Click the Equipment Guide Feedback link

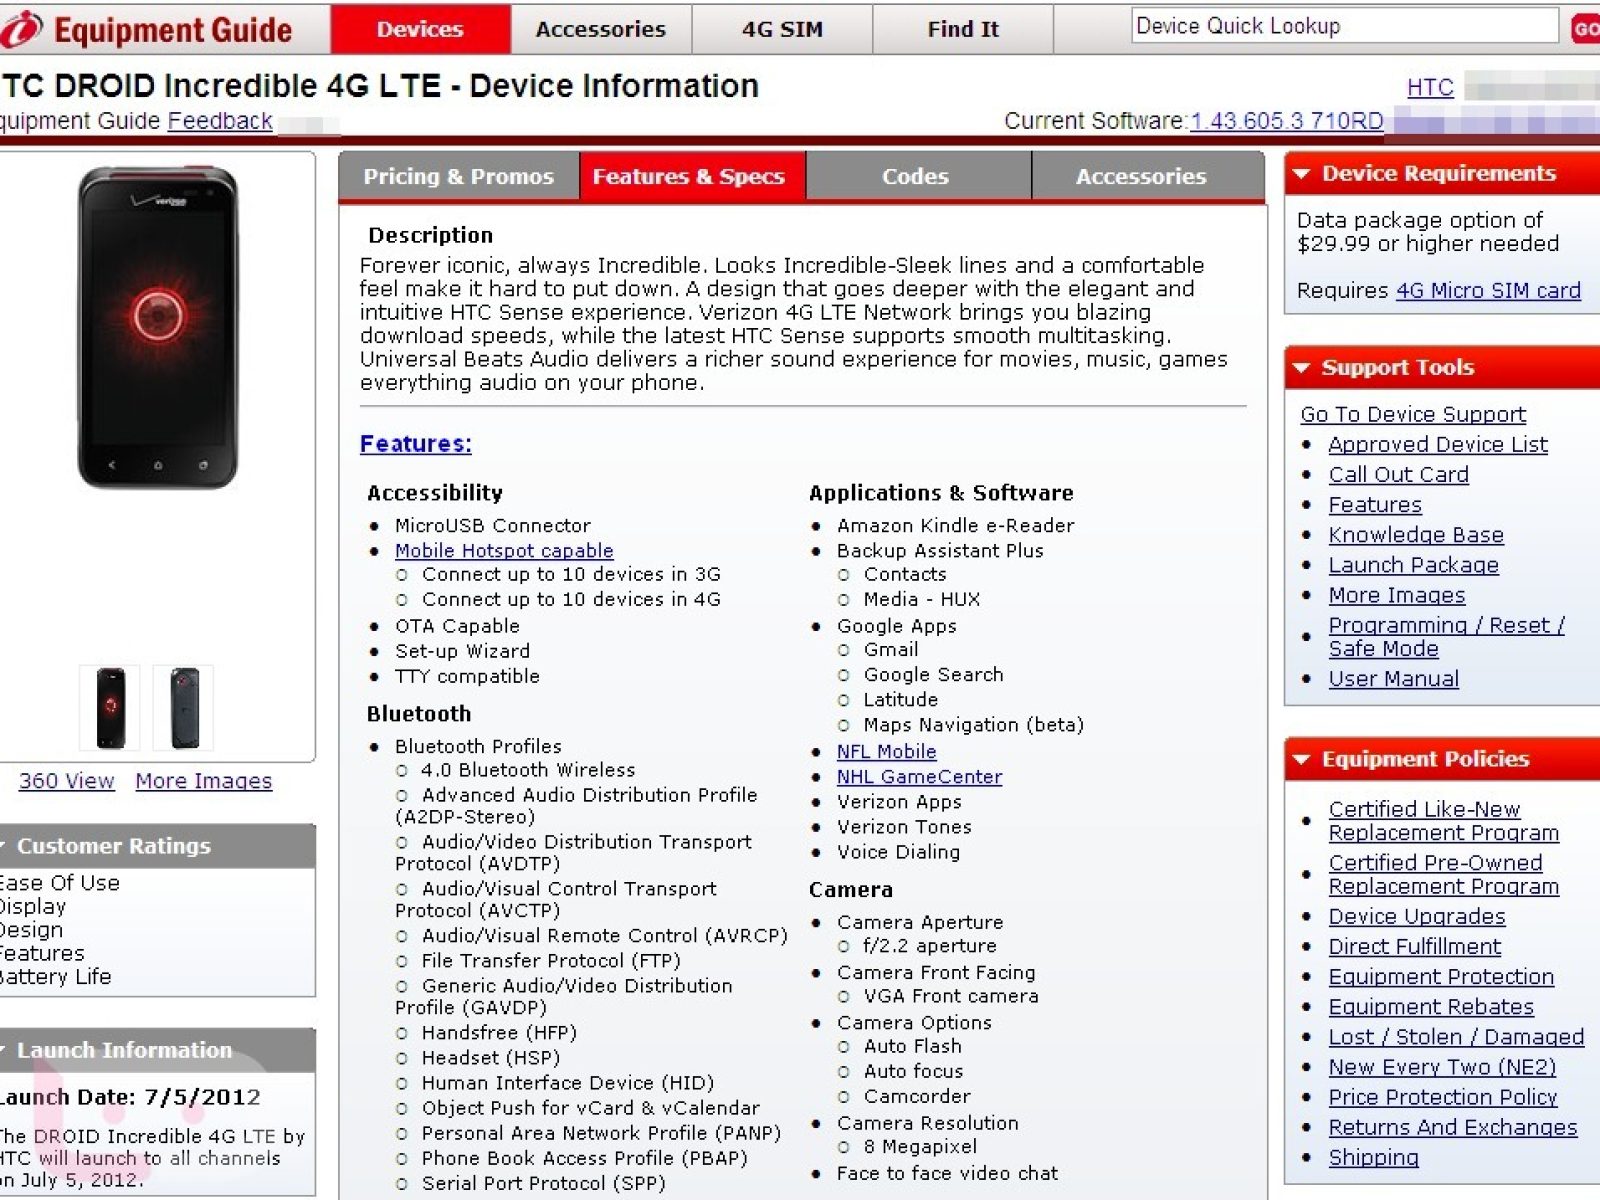pos(220,121)
